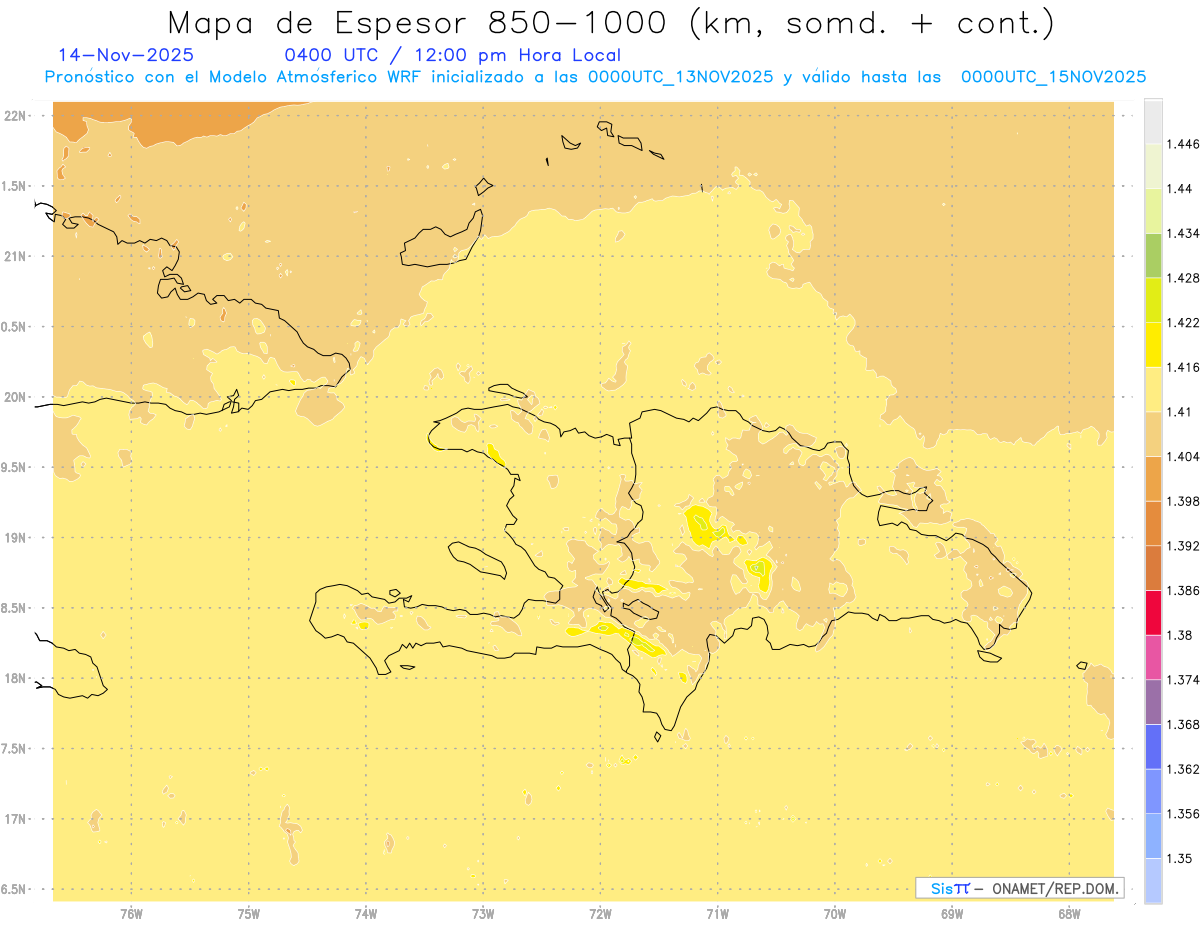Viewport: 1200px width, 927px height.
Task: Click the legend value '1.44'
Action: pos(1180,188)
